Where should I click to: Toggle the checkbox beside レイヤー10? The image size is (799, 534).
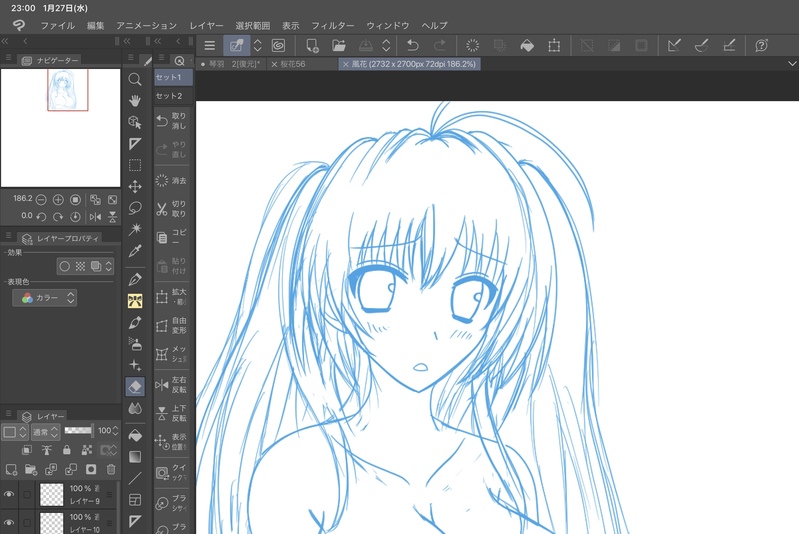coord(27,523)
